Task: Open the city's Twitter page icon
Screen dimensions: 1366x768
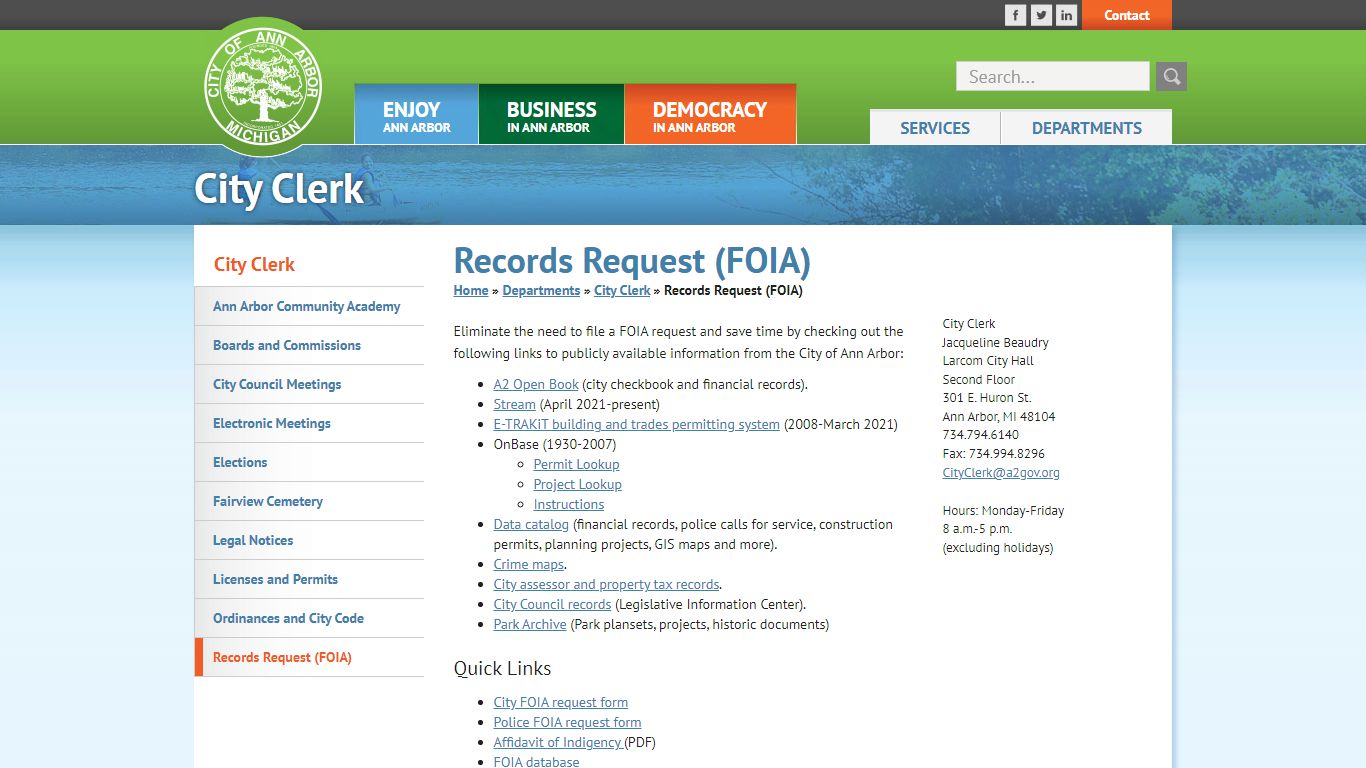Action: (1041, 15)
